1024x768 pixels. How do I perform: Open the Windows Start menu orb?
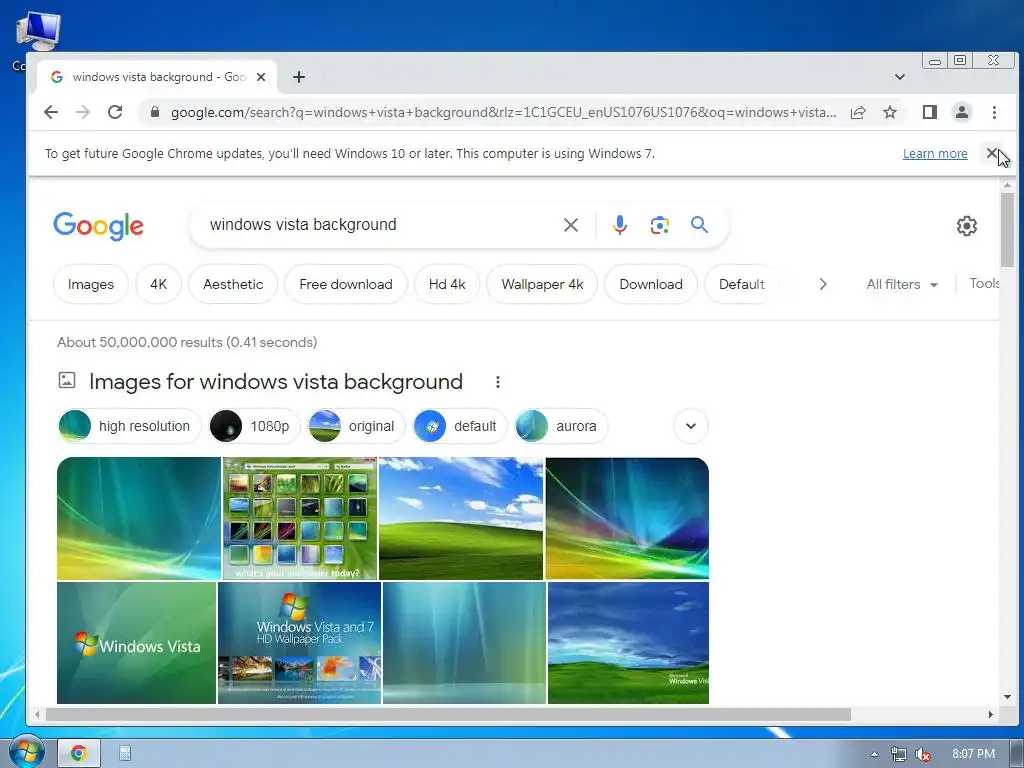(25, 752)
